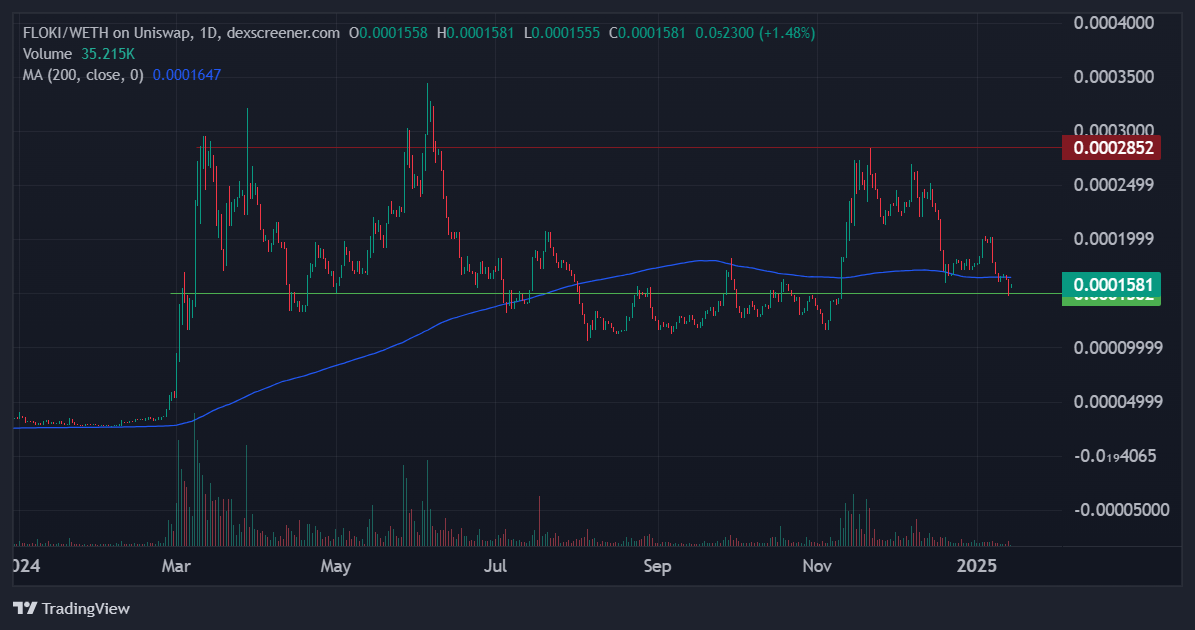Click the green 0.0001581 current price label
1195x630 pixels.
[x=1111, y=284]
